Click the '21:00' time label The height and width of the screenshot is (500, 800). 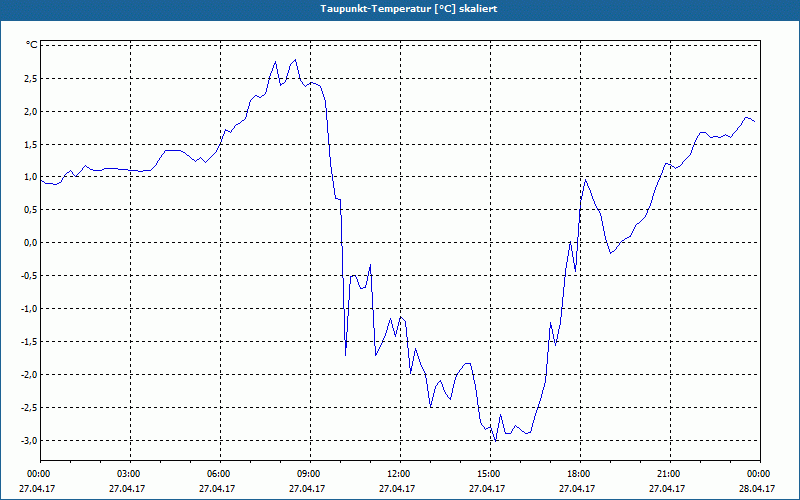point(670,474)
